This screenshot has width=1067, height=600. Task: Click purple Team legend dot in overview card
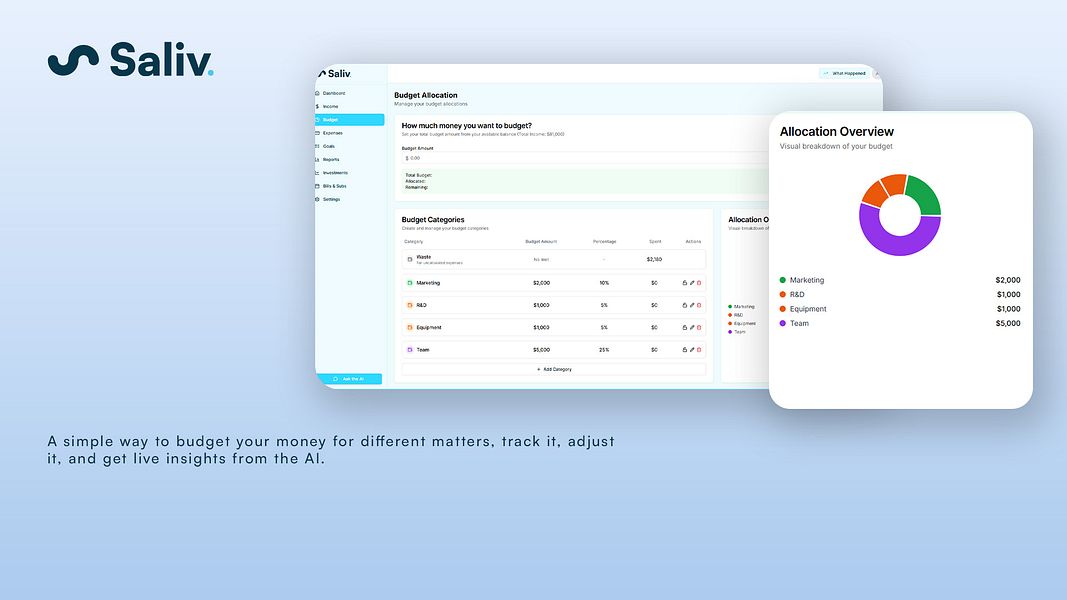coord(783,324)
